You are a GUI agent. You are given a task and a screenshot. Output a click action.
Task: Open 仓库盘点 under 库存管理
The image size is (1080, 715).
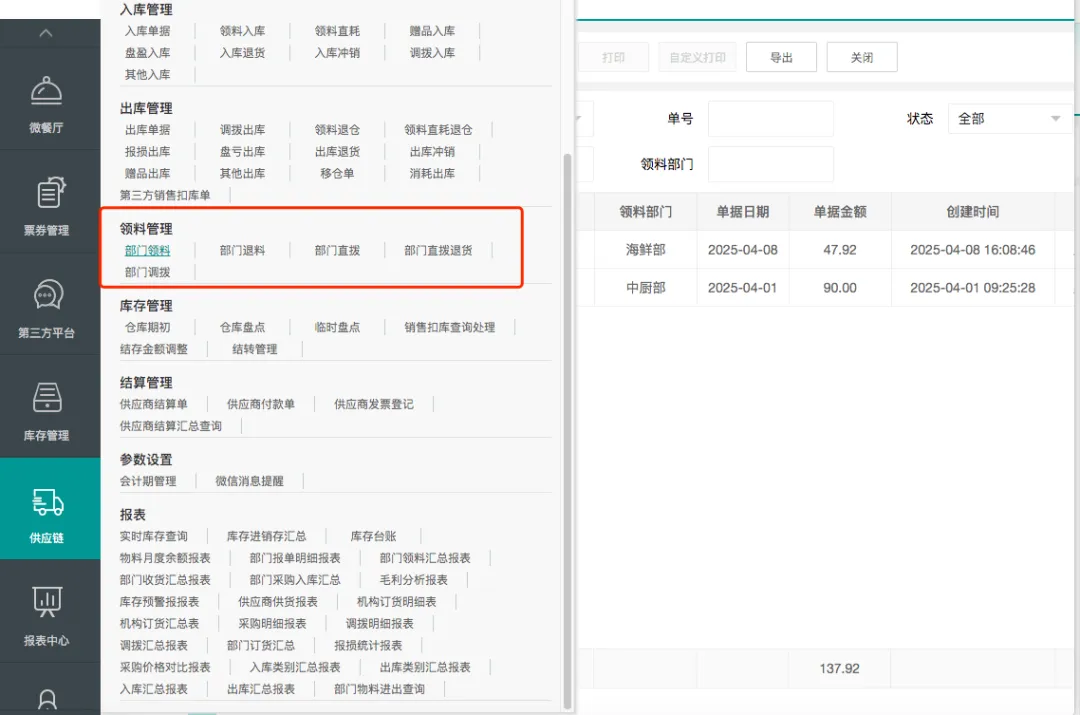242,327
